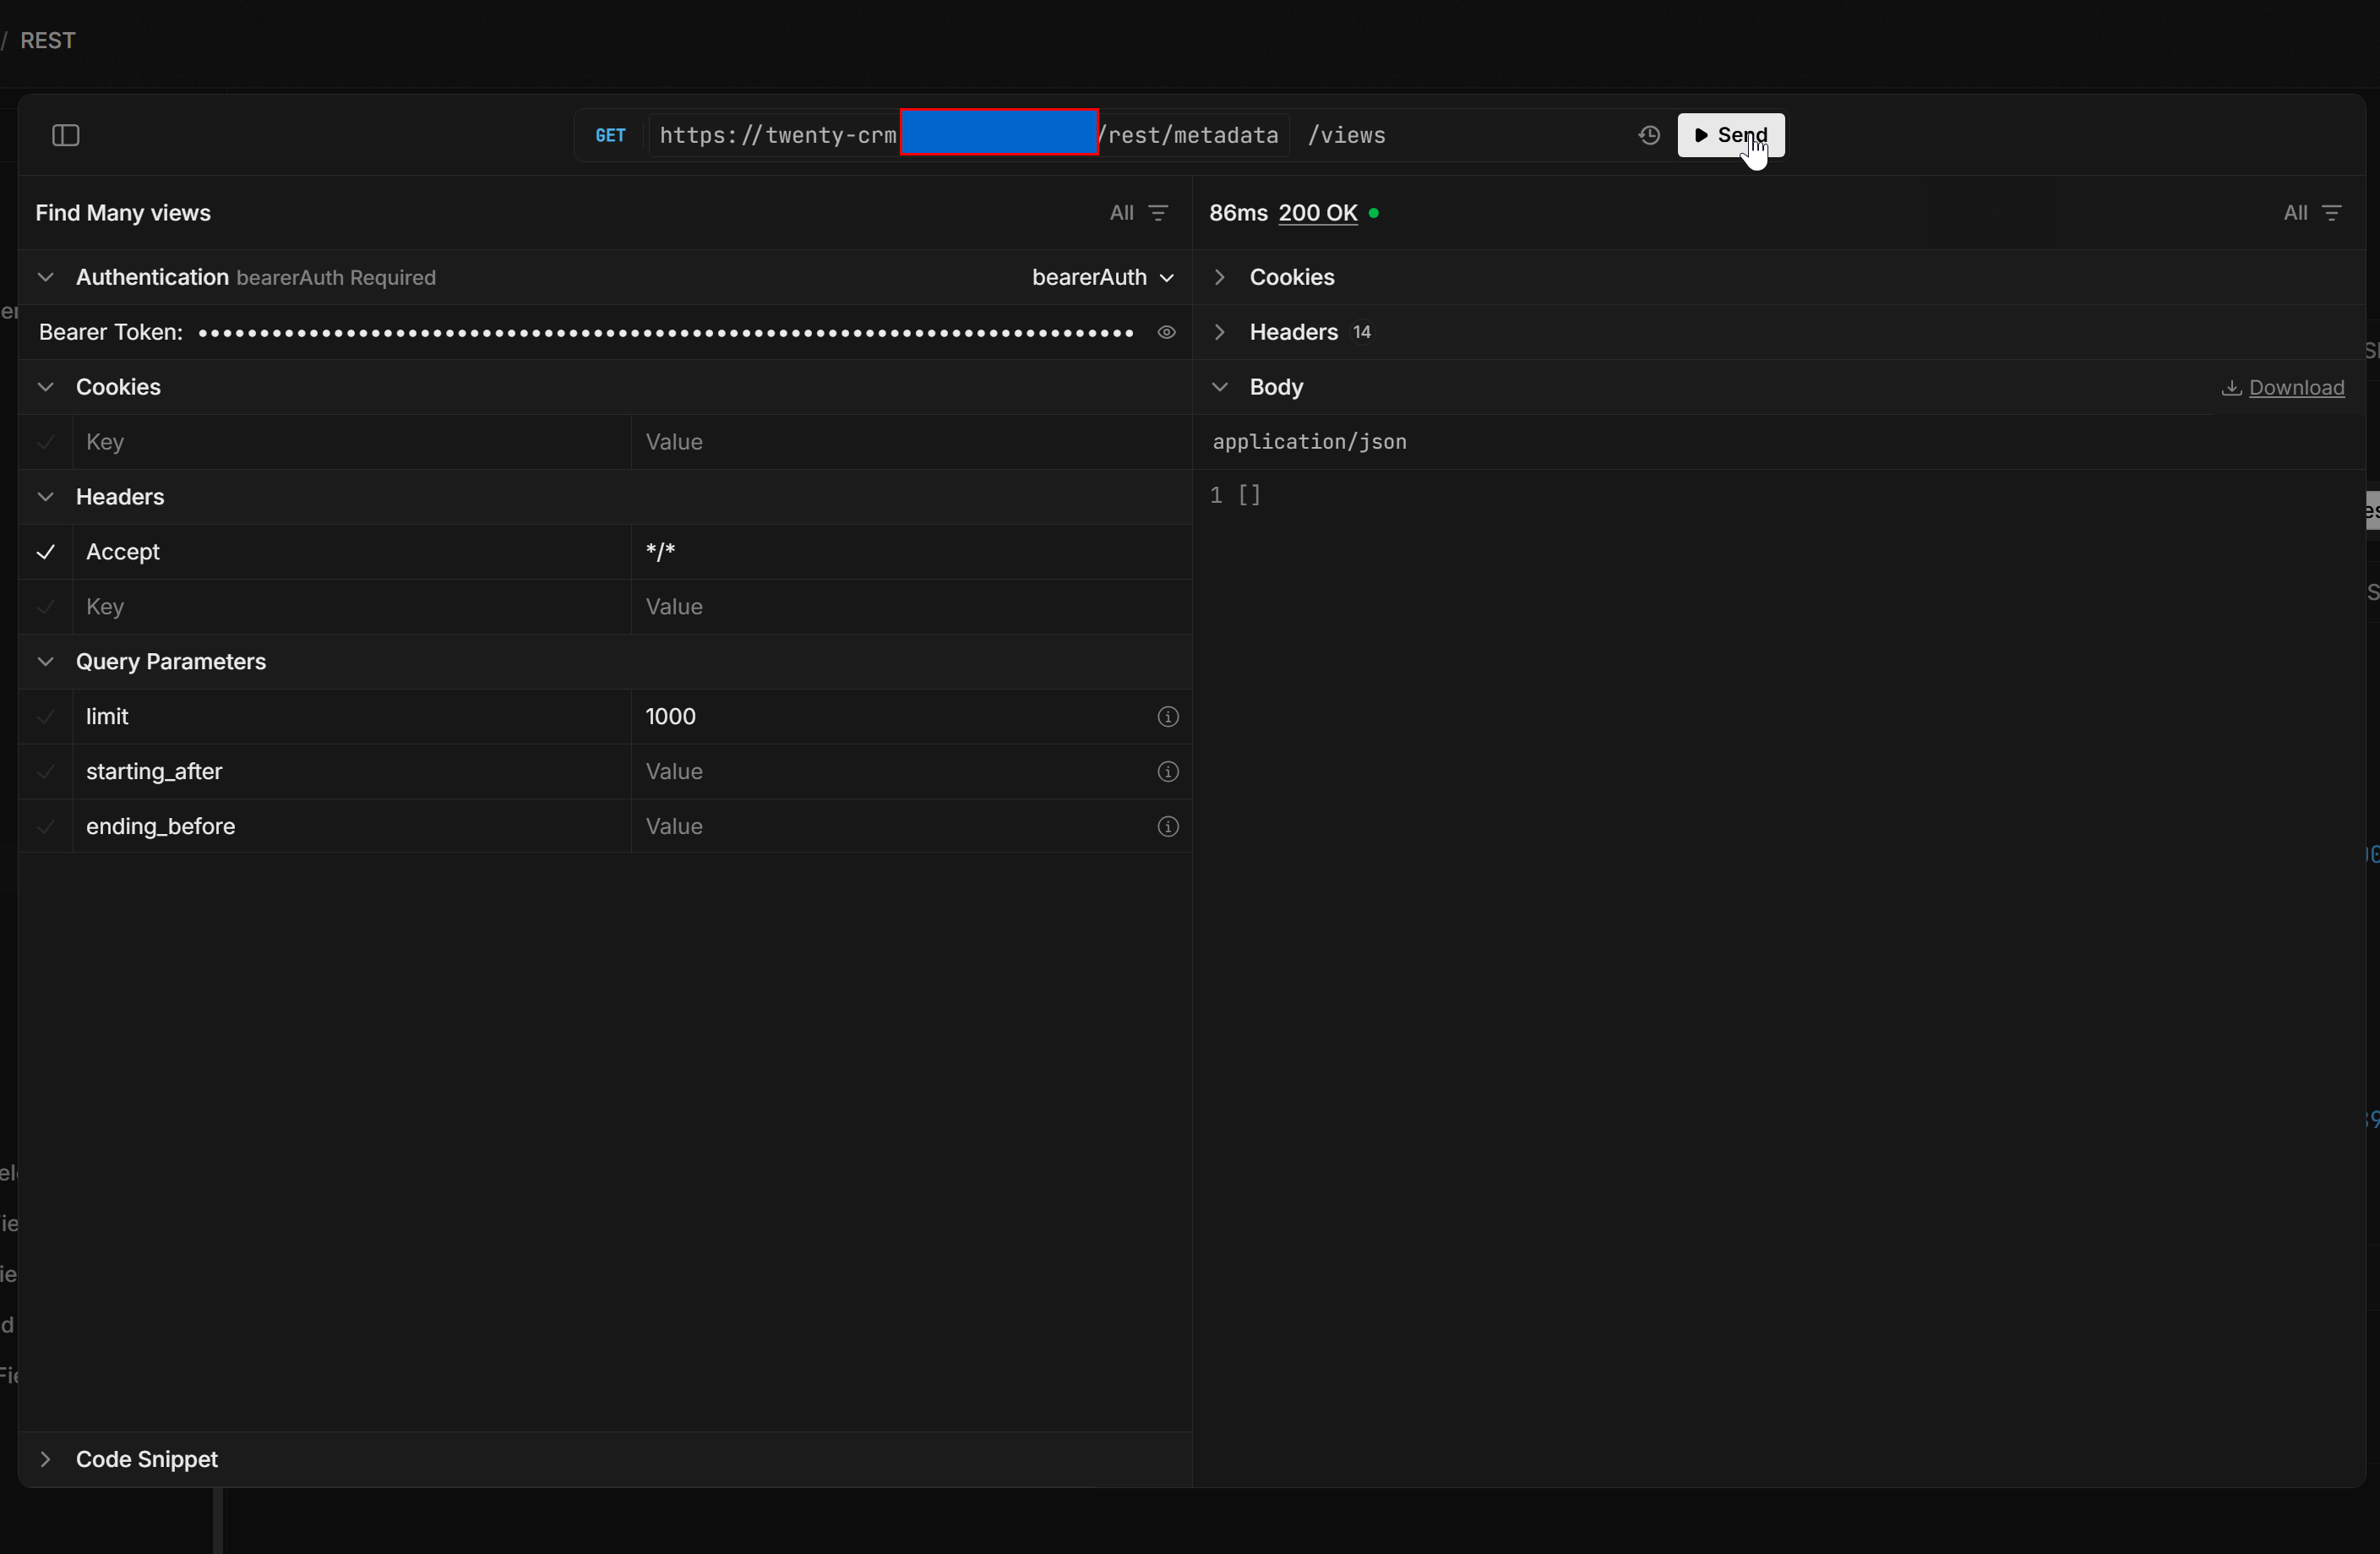Open request history clock icon

click(1649, 135)
